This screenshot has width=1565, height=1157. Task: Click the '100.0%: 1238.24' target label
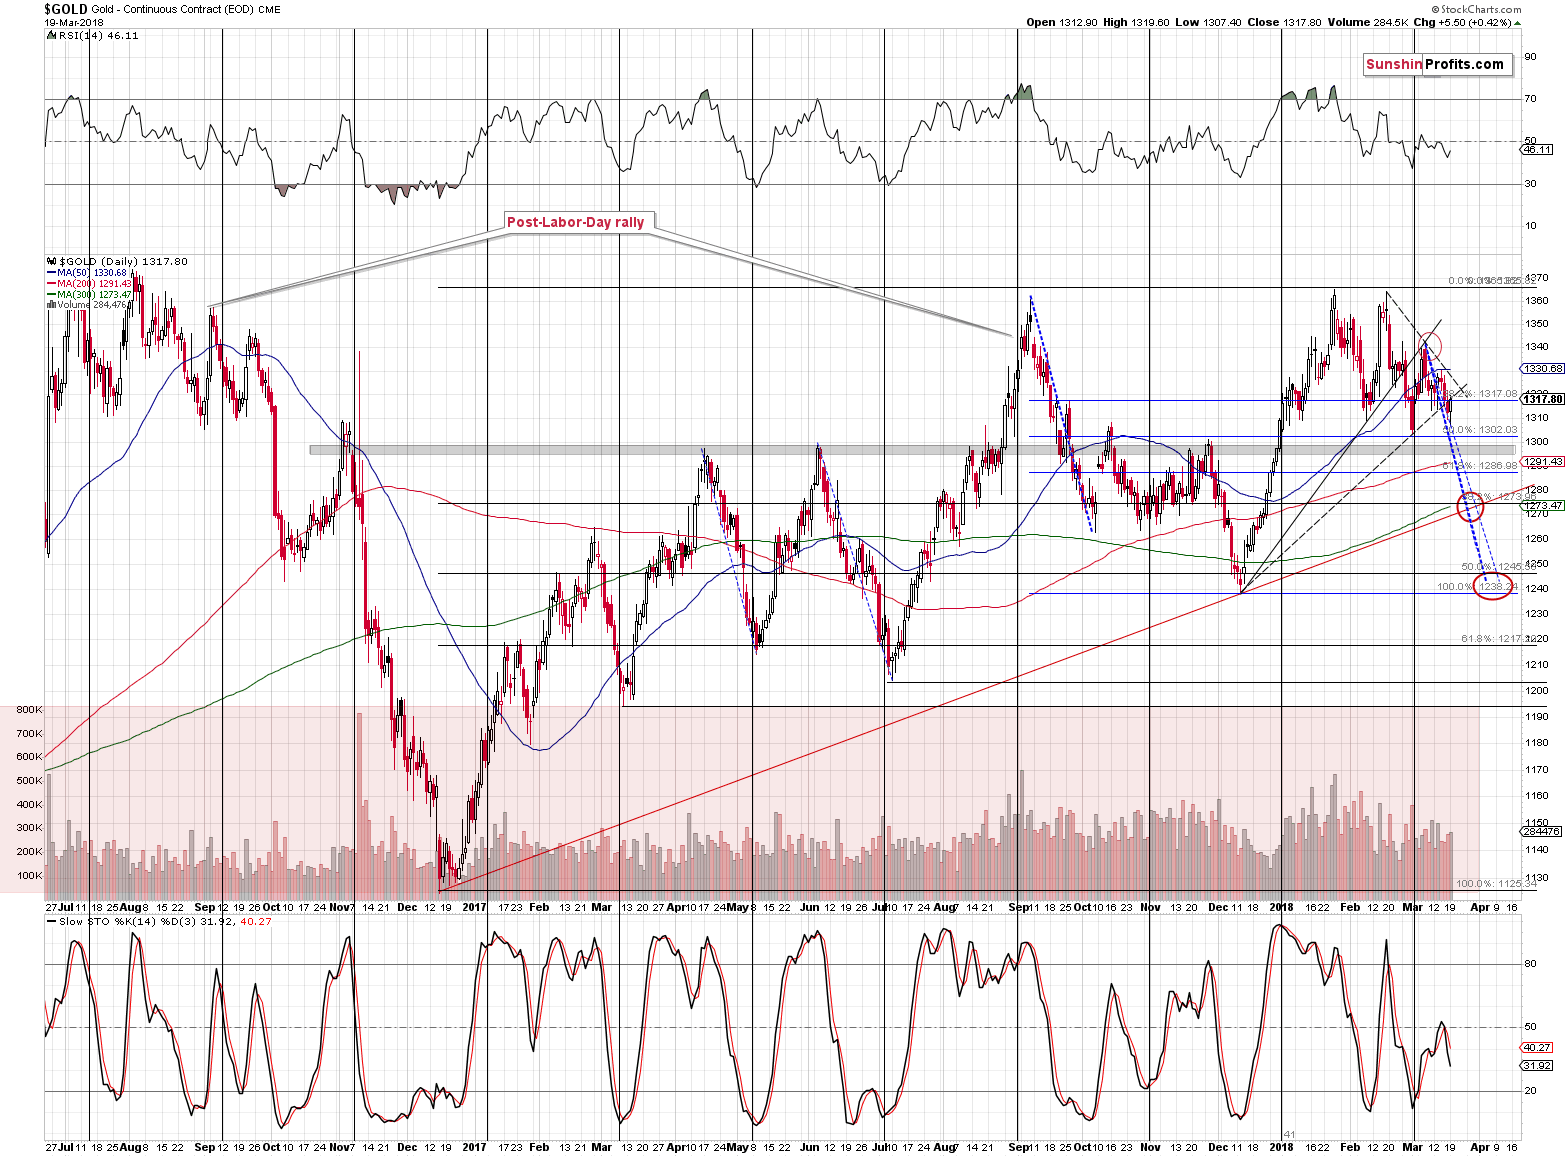point(1477,587)
